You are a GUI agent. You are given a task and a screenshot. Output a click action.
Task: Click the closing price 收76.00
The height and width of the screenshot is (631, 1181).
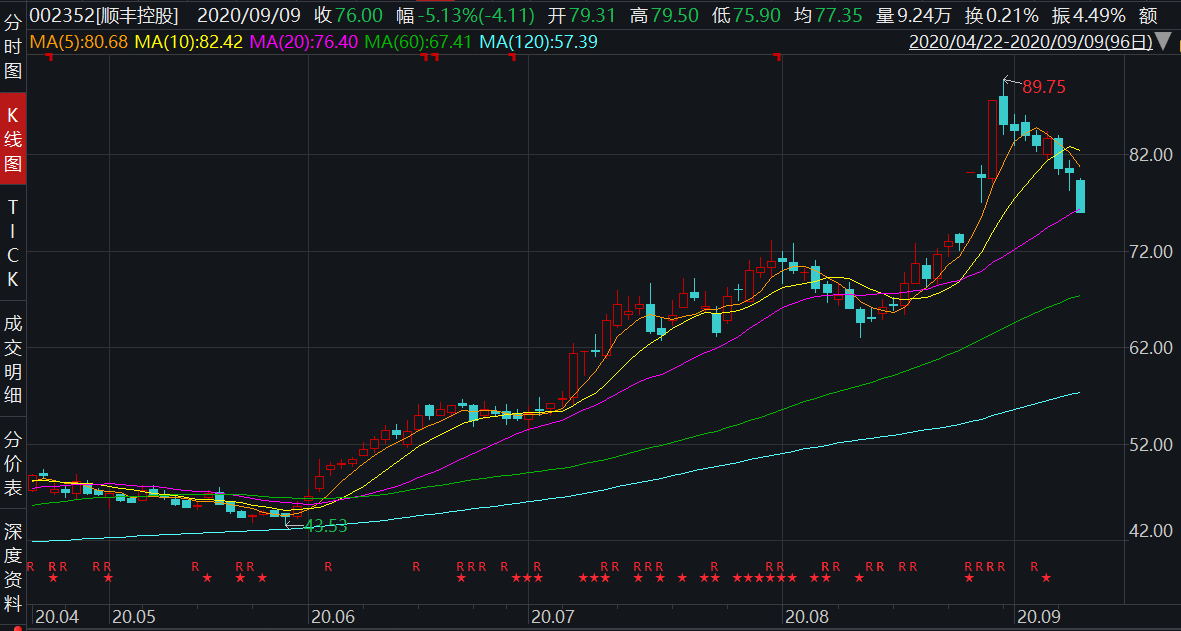(349, 15)
